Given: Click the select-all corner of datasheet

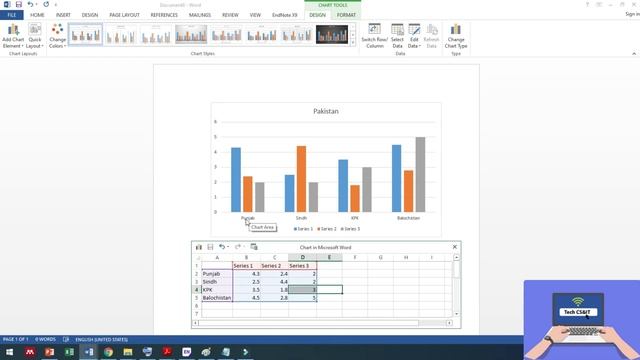Looking at the screenshot, I should (x=197, y=258).
